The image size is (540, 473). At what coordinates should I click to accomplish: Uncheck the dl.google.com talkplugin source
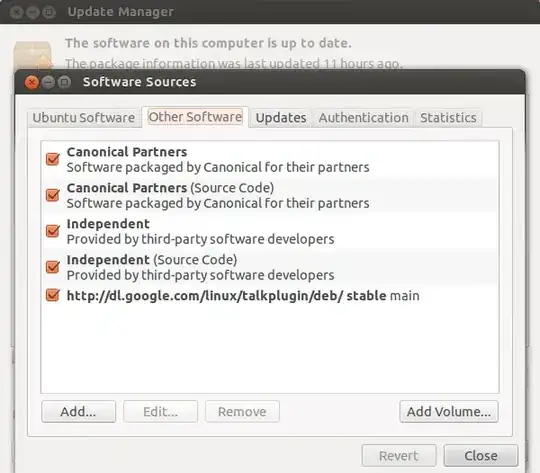pyautogui.click(x=53, y=295)
